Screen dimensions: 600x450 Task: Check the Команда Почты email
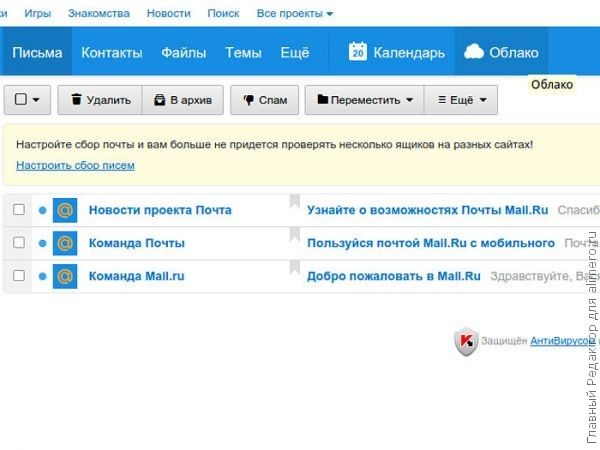point(19,243)
